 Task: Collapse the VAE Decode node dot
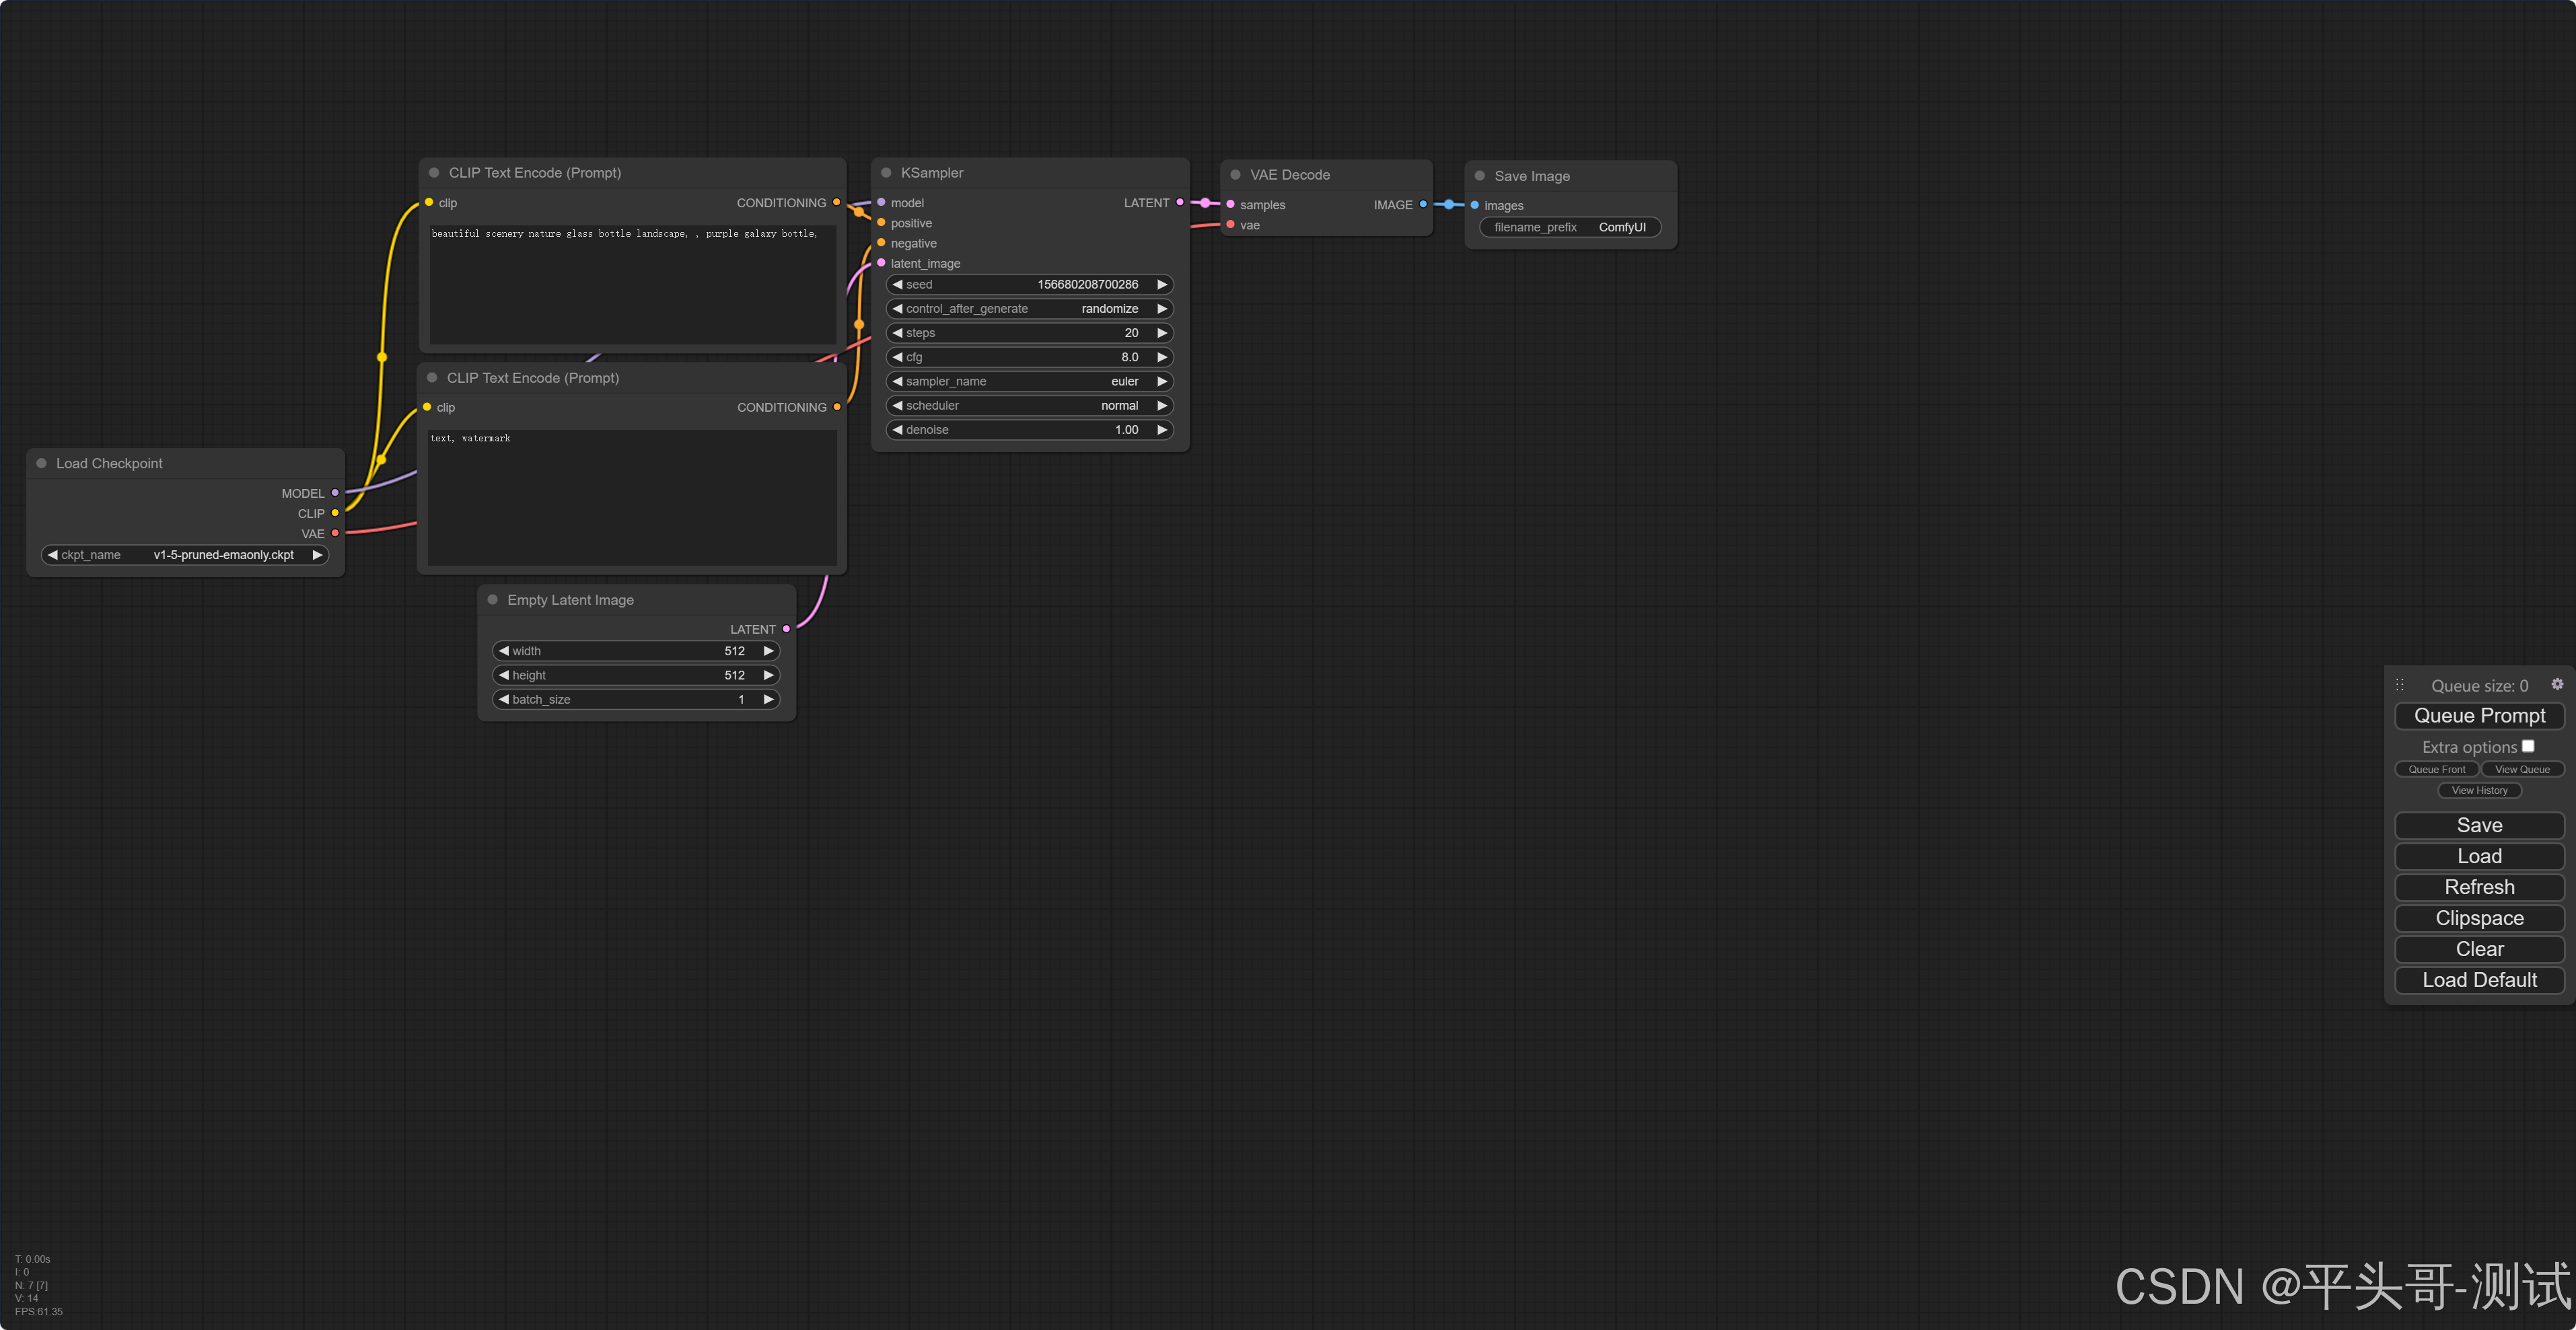pyautogui.click(x=1235, y=175)
